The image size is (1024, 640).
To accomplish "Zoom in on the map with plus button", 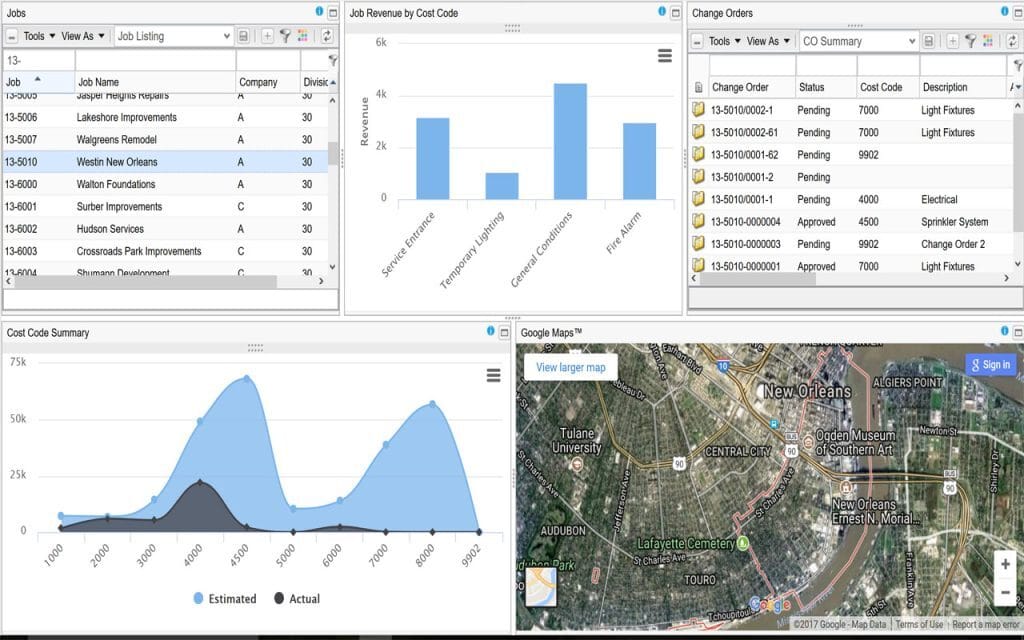I will pos(1005,564).
